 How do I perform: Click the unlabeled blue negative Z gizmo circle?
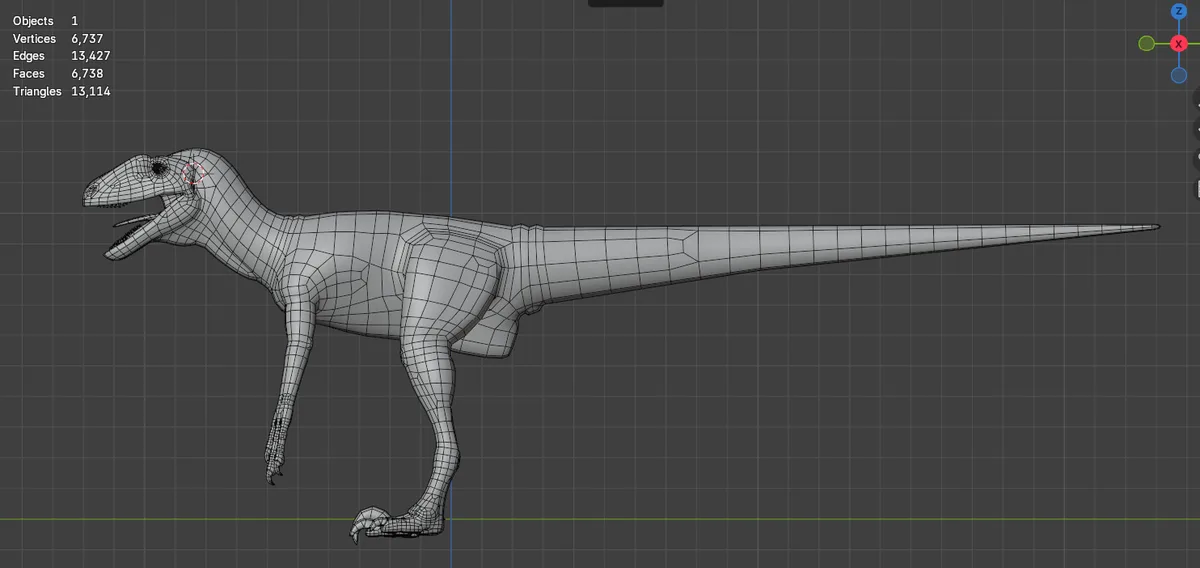point(1179,75)
